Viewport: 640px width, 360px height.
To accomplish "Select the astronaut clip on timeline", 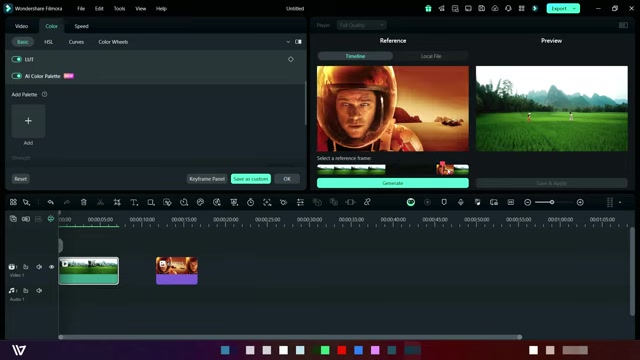I will coord(177,271).
